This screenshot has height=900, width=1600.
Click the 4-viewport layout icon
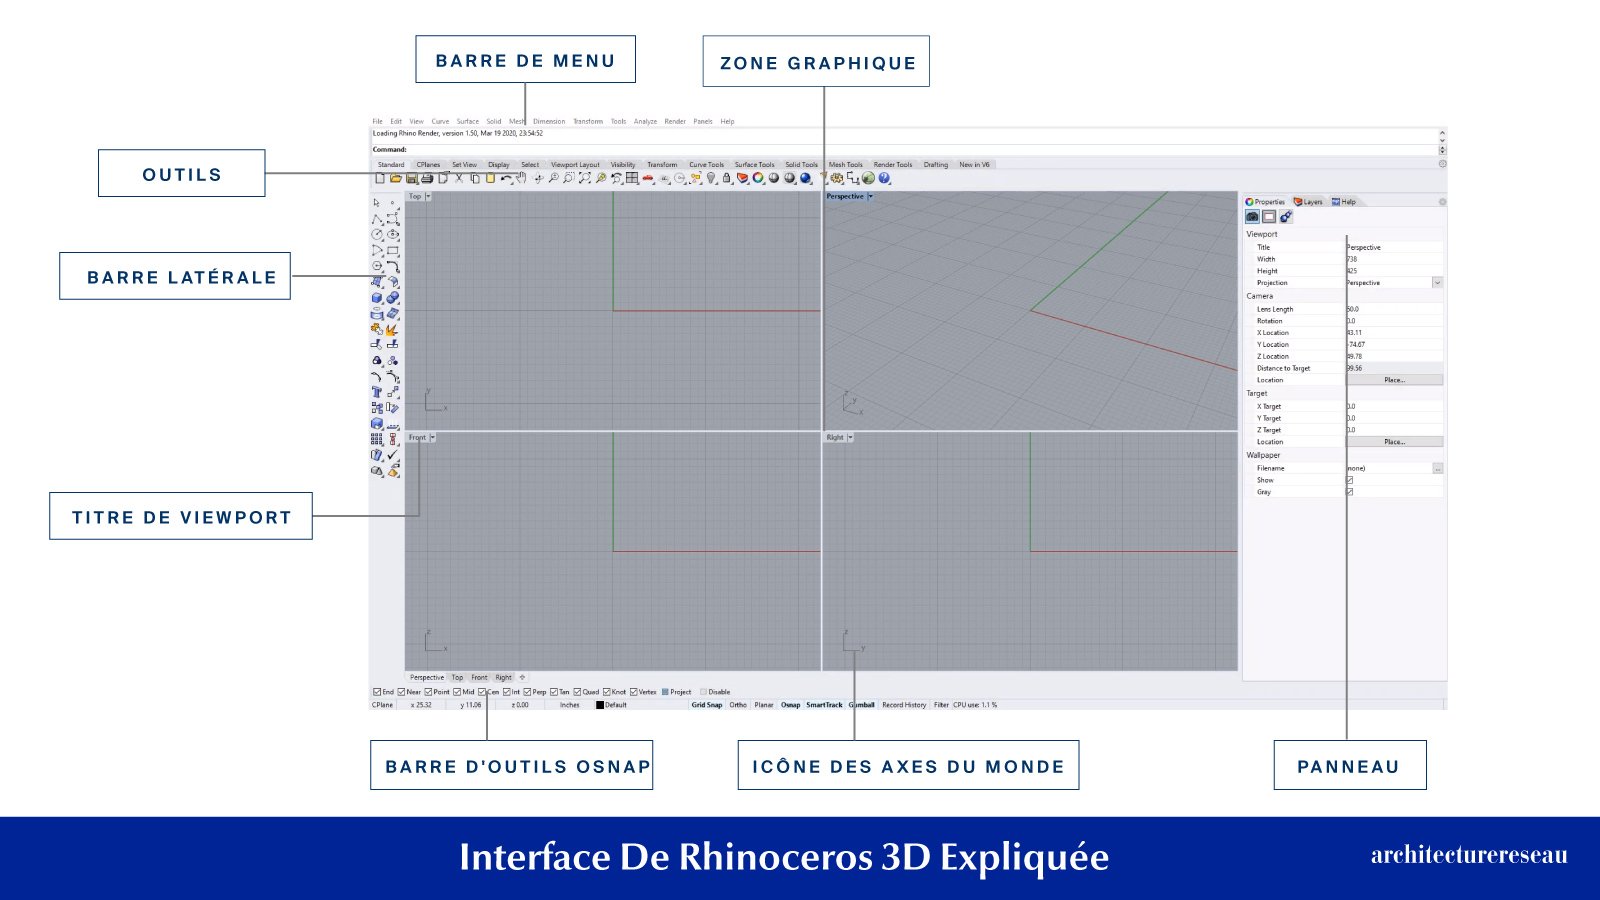pyautogui.click(x=632, y=179)
